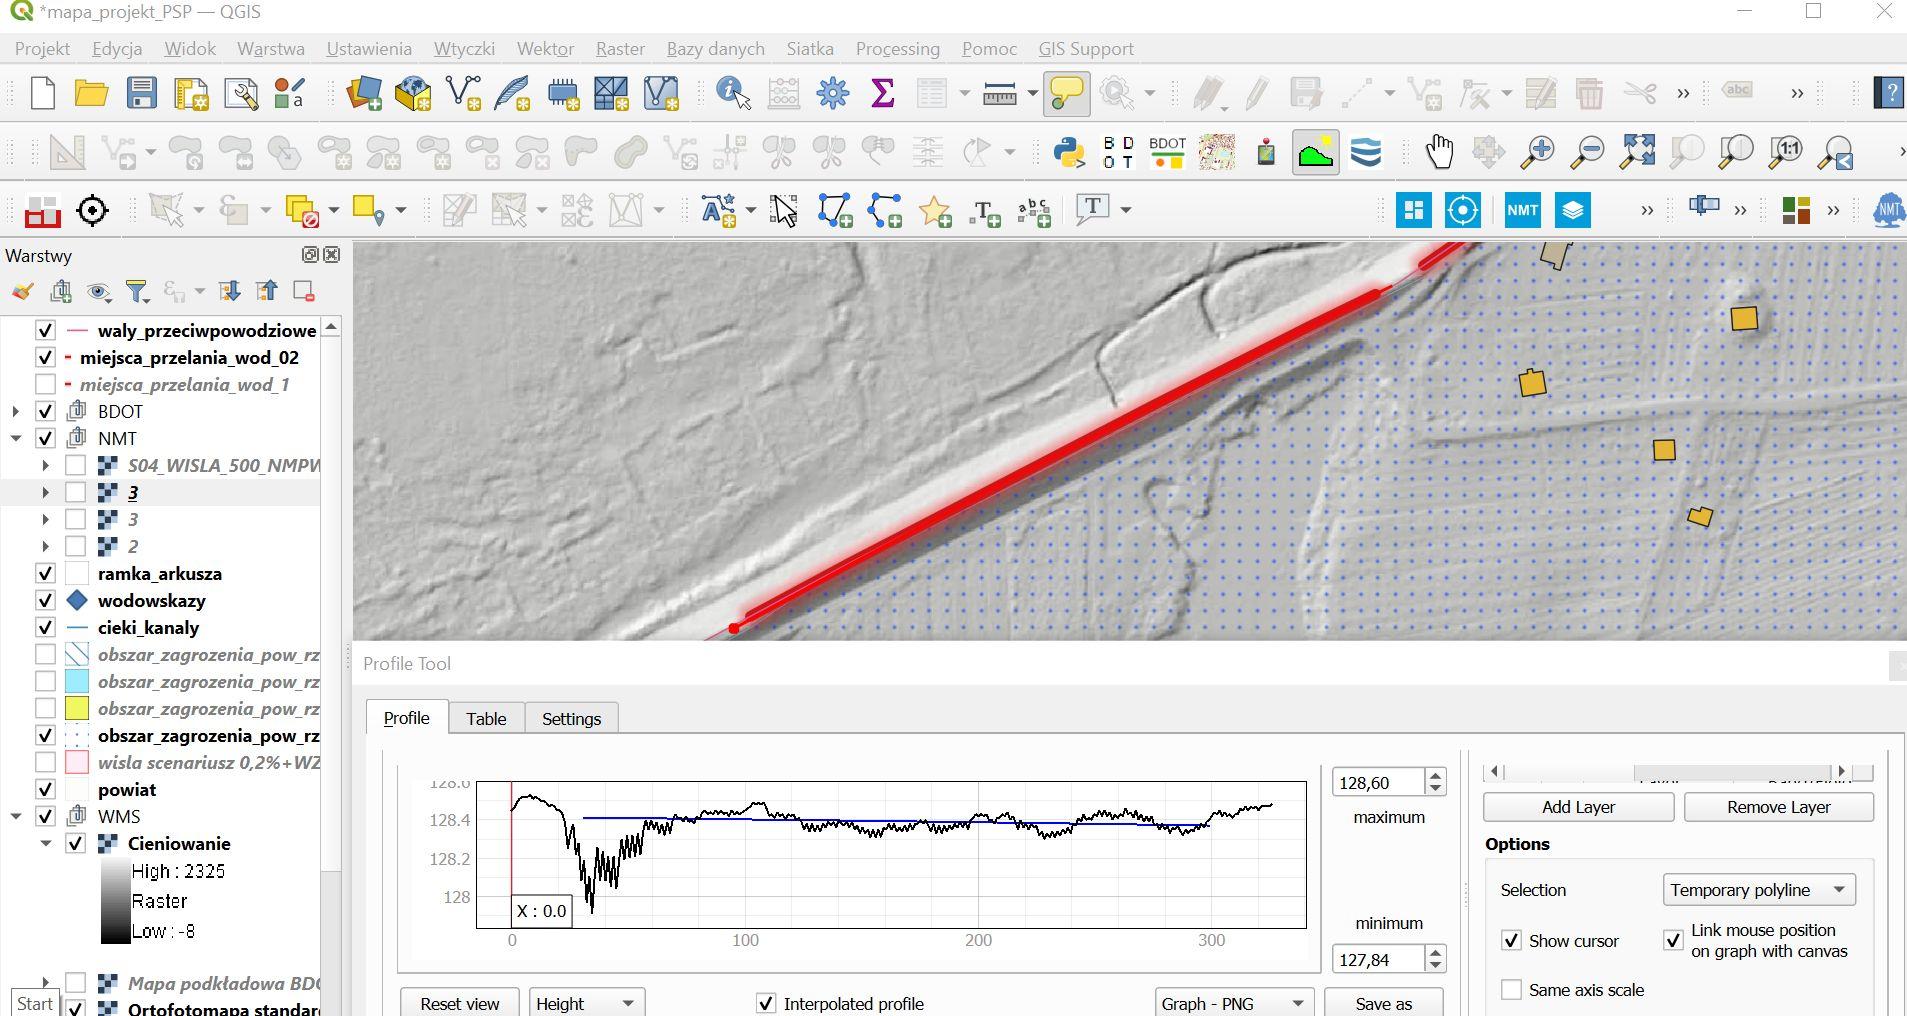Select the Pan Map hand tool
This screenshot has width=1907, height=1016.
1438,152
